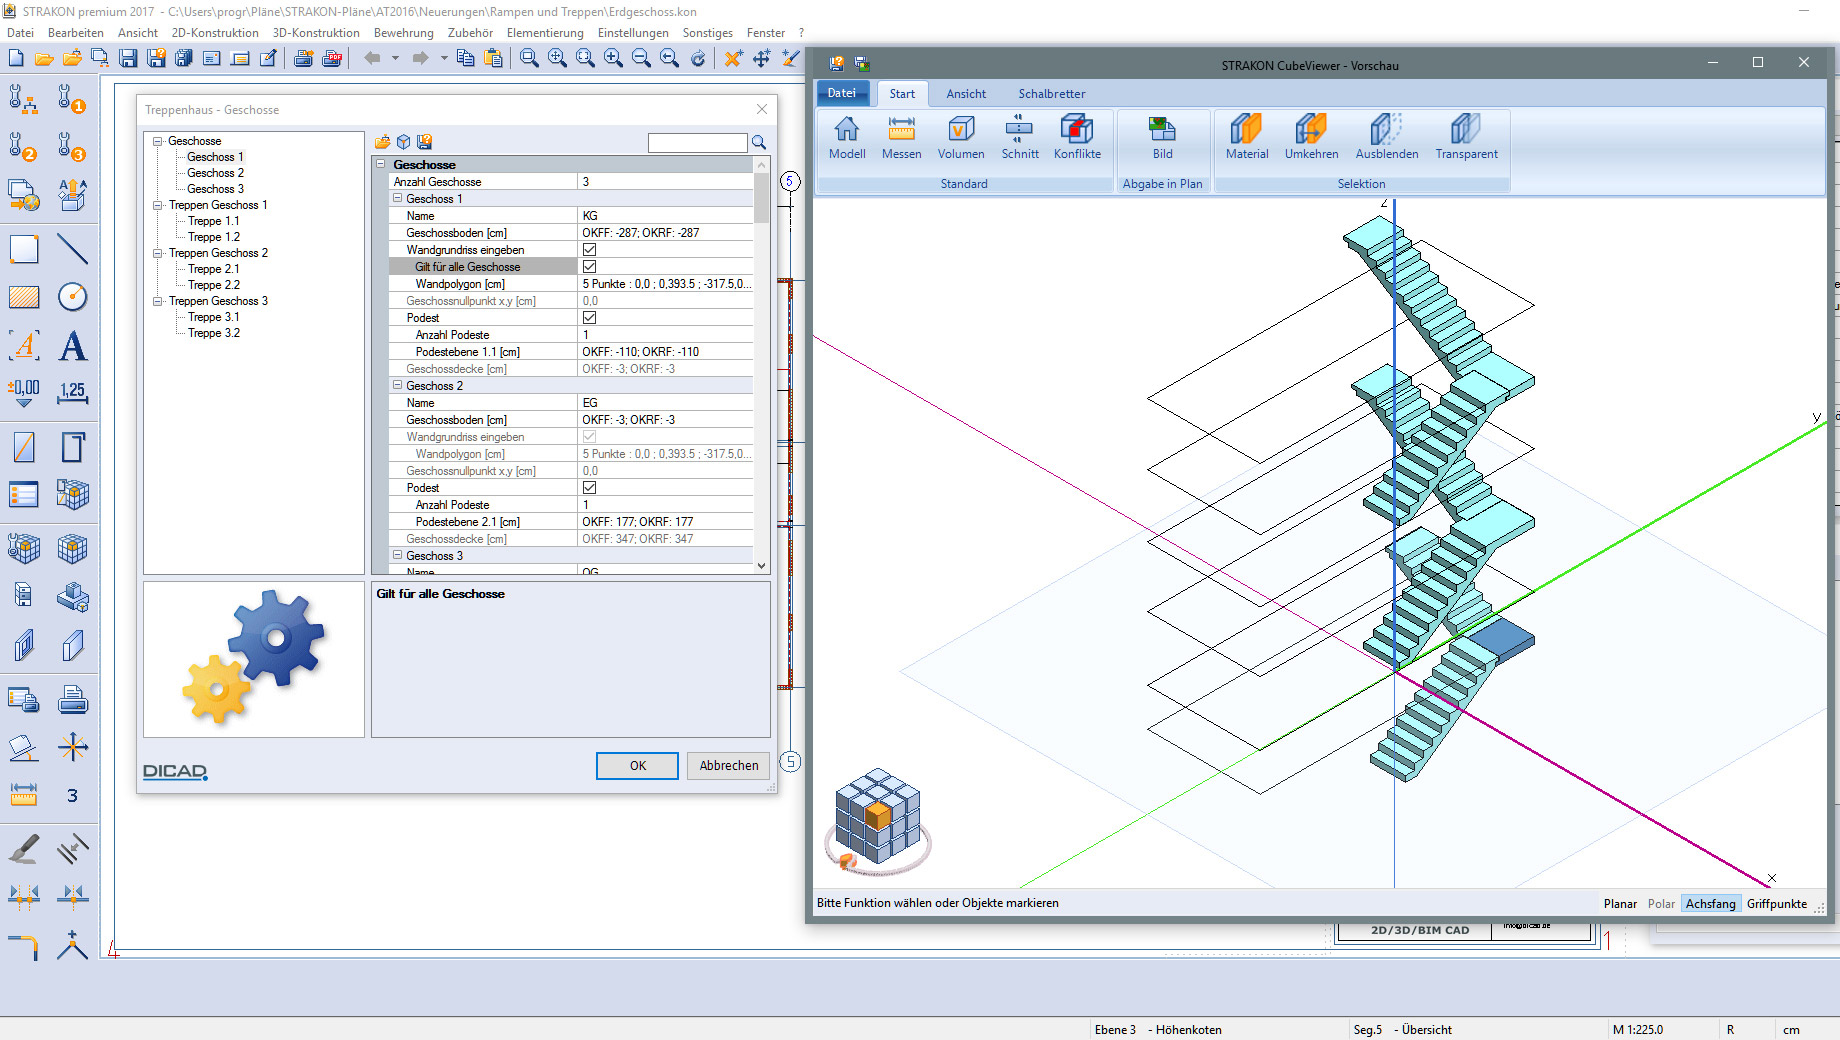Click Geschoss 1 Name value KG
1840x1040 pixels.
[665, 216]
